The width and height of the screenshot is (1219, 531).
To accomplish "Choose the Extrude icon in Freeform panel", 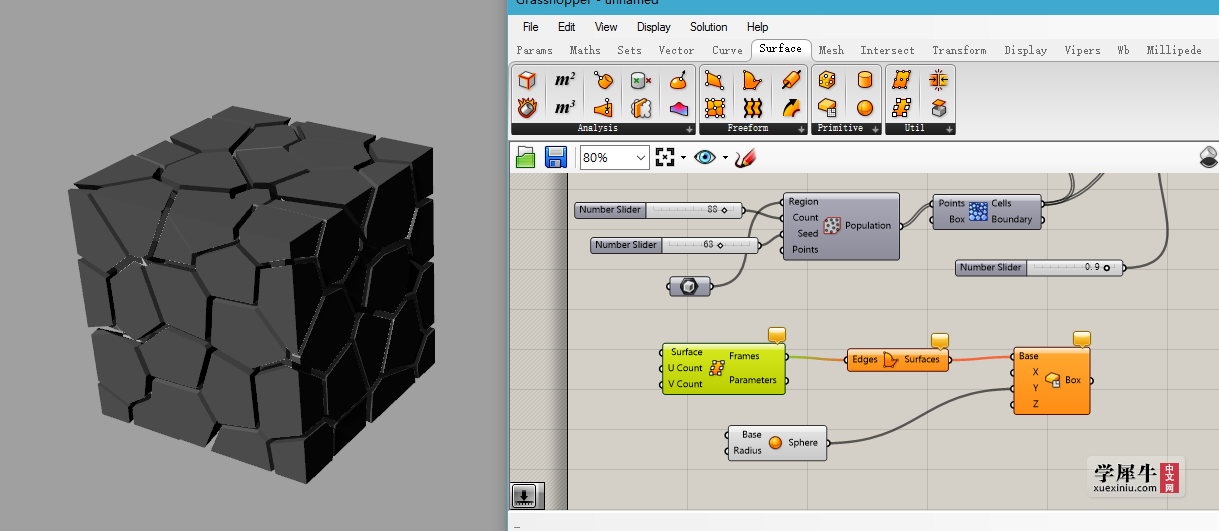I will point(791,80).
